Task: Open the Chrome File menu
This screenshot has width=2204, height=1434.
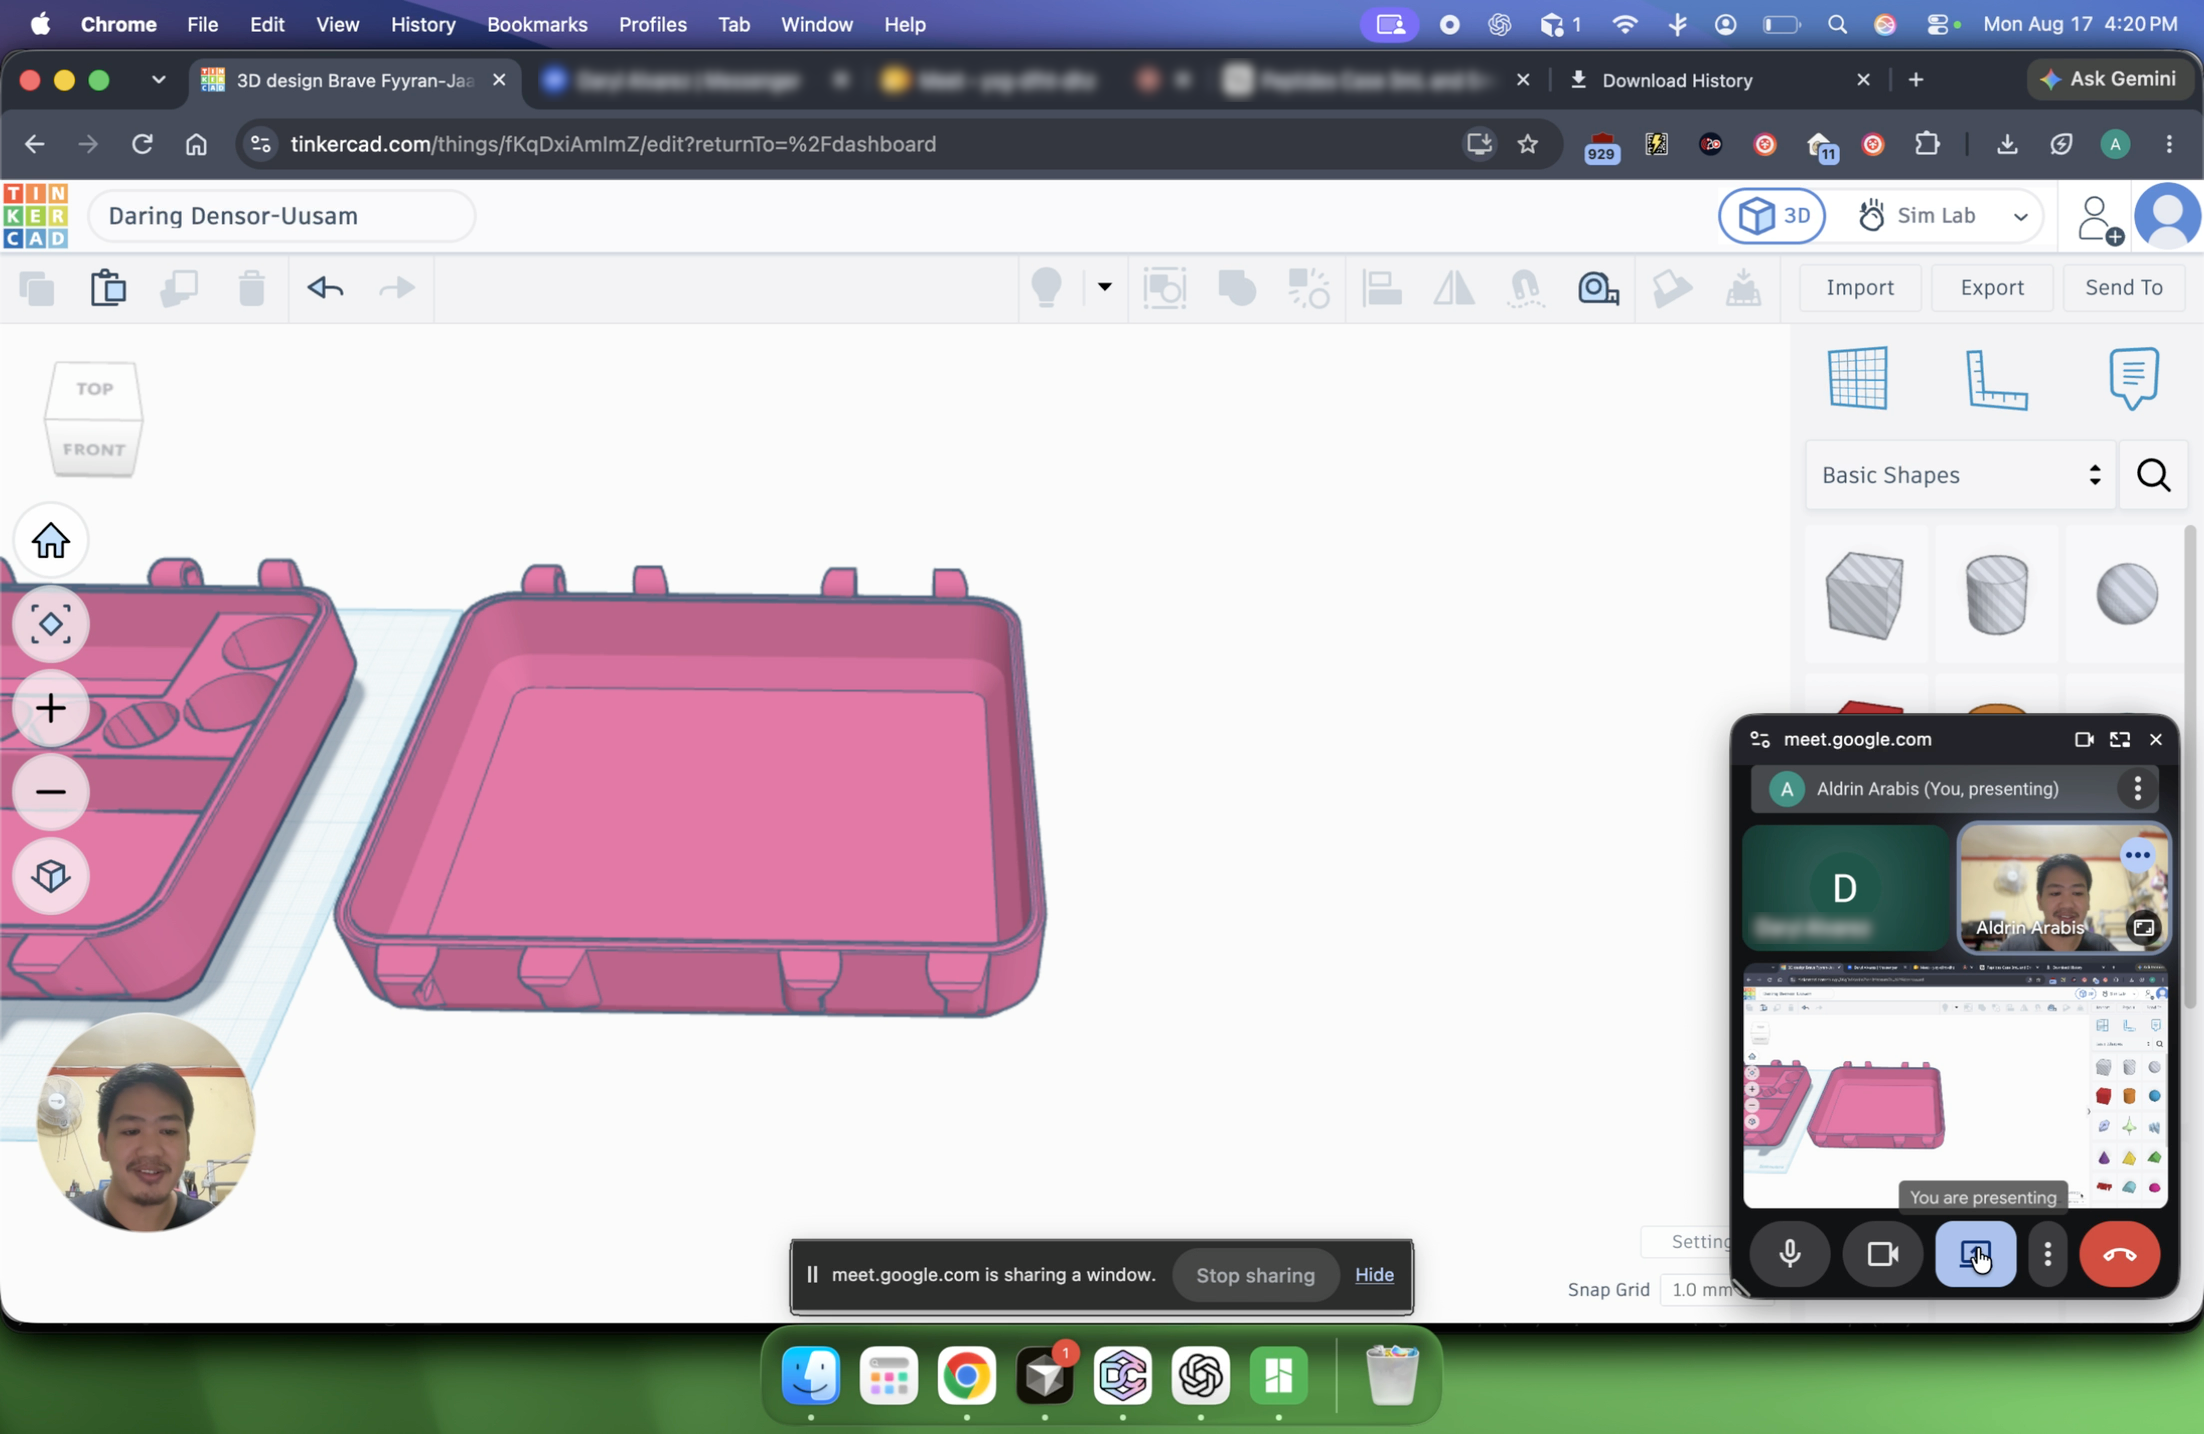Action: pyautogui.click(x=202, y=24)
